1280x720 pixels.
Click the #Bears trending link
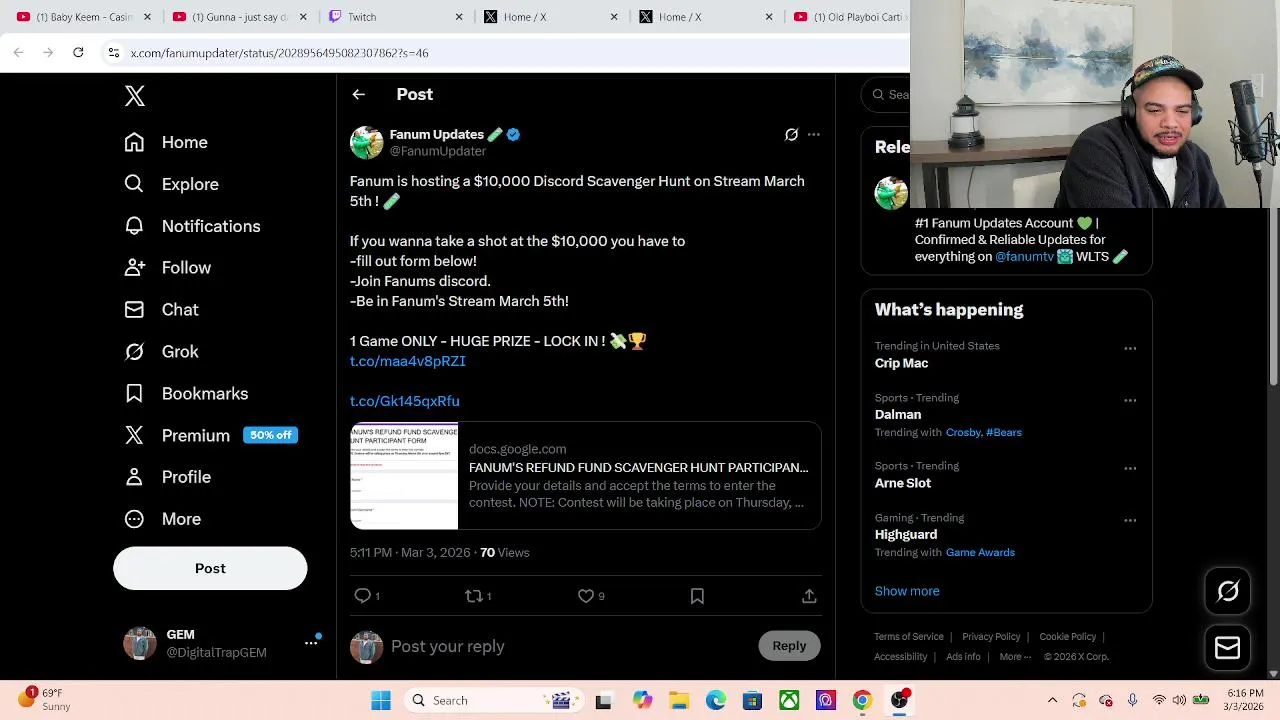1004,432
